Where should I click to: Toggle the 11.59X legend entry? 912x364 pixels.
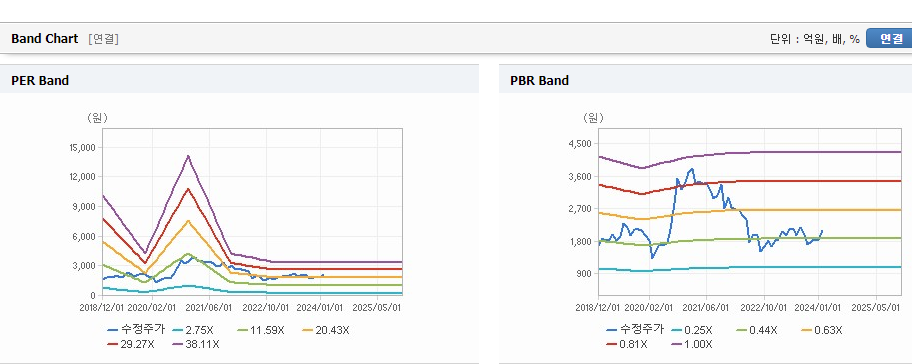click(261, 330)
